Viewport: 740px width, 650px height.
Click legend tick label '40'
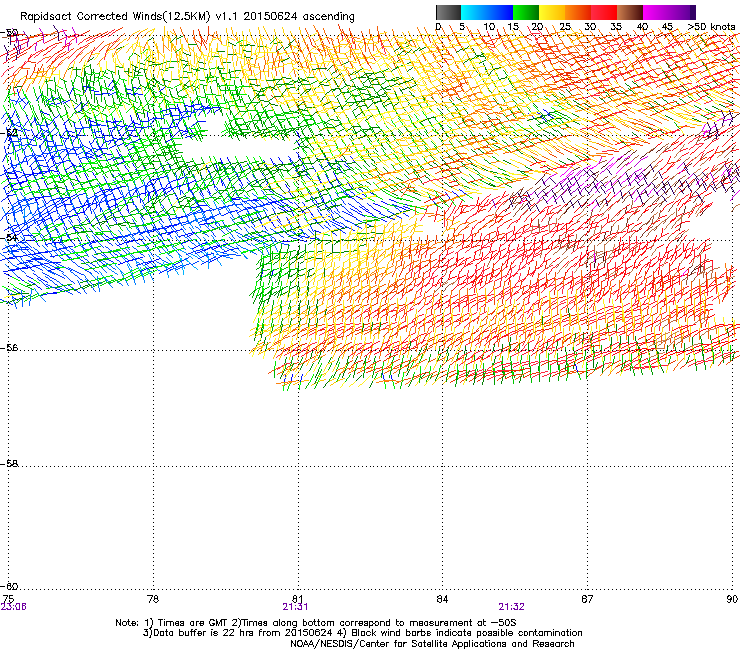642,27
